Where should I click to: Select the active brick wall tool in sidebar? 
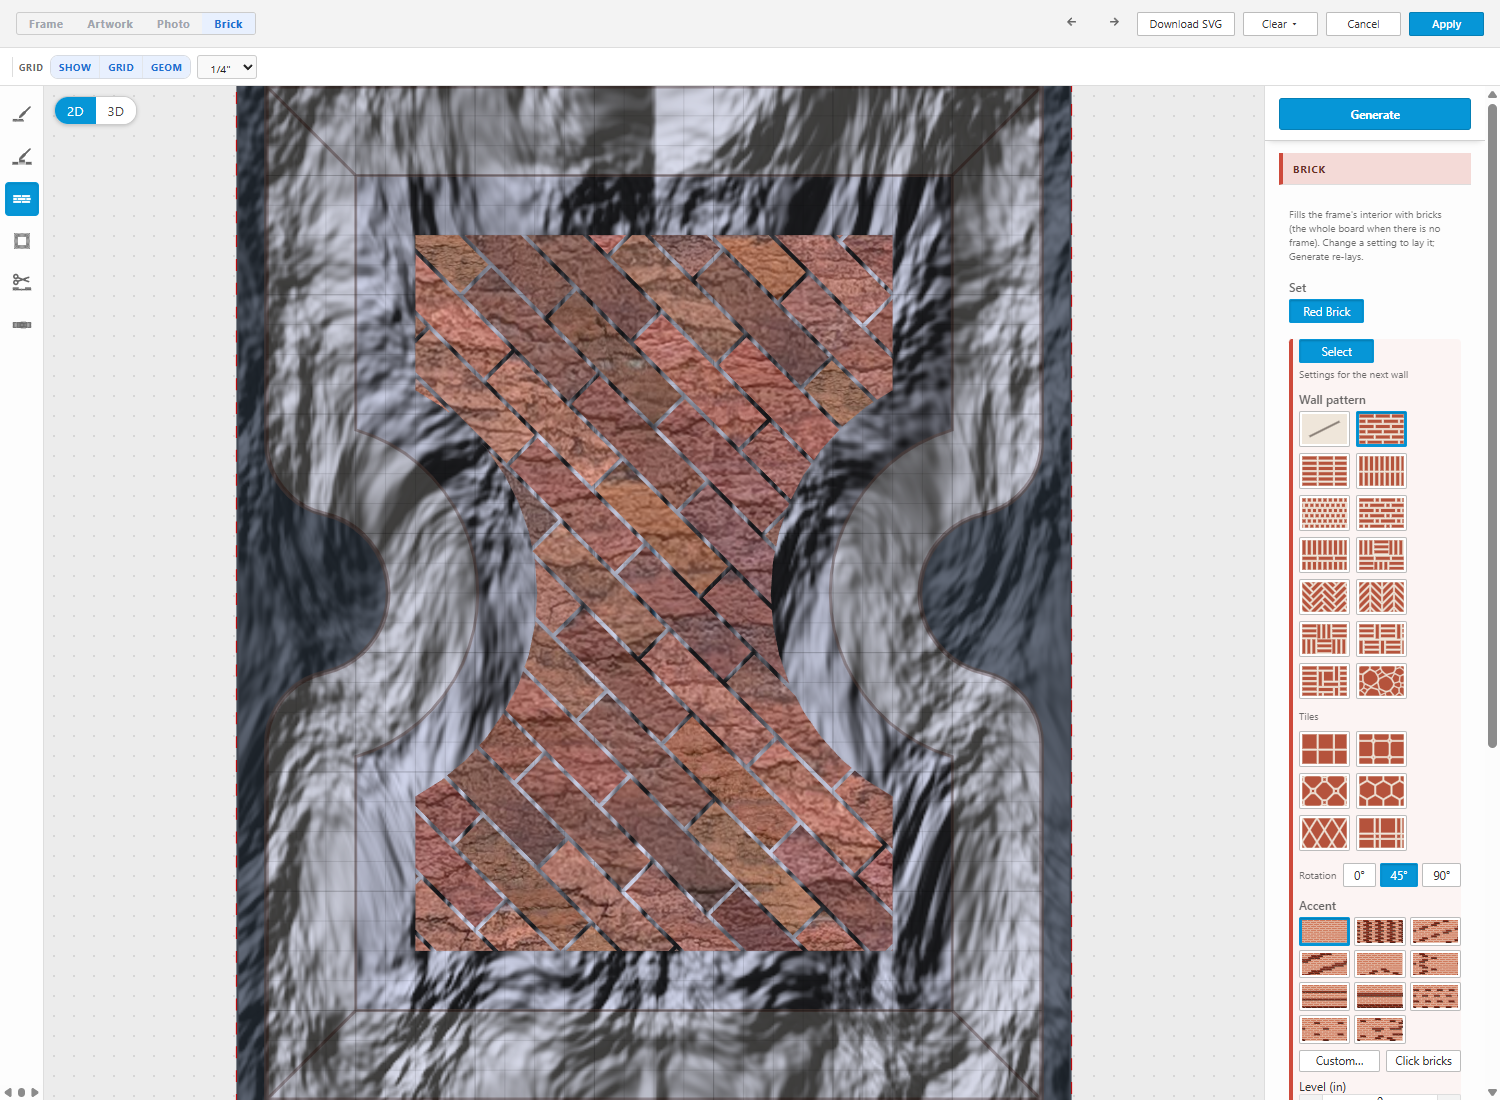(x=22, y=199)
